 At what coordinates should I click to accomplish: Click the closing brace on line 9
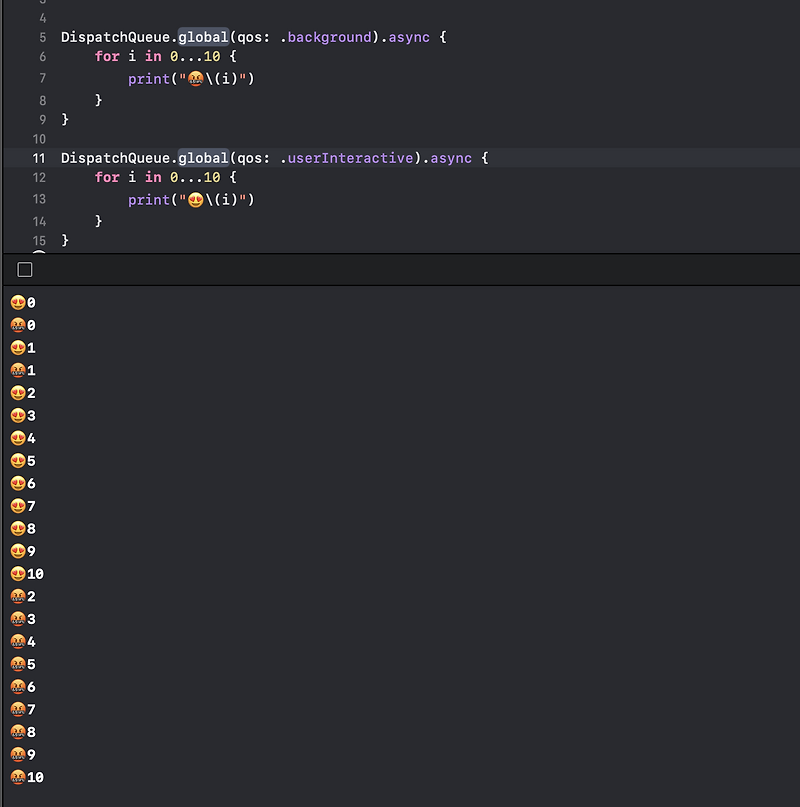pyautogui.click(x=63, y=119)
